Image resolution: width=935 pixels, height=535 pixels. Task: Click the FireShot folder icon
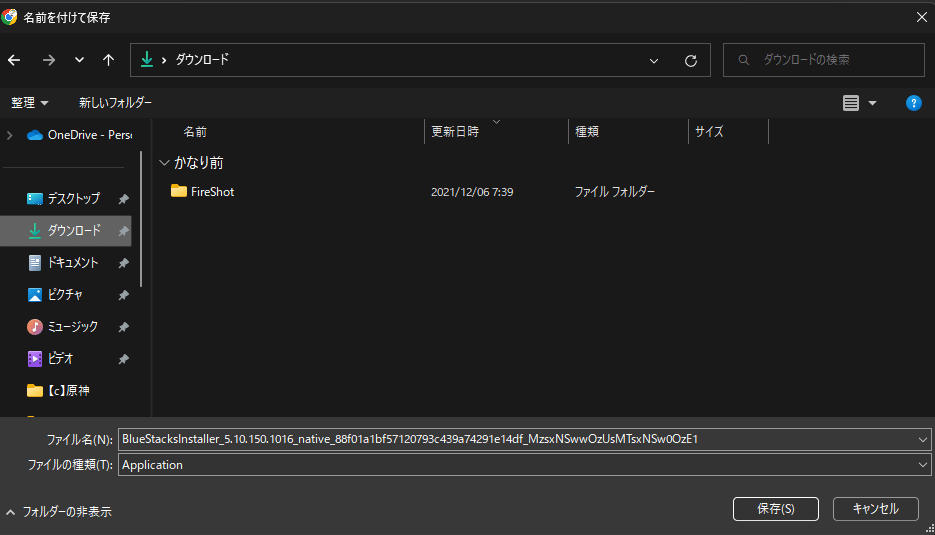(x=178, y=191)
